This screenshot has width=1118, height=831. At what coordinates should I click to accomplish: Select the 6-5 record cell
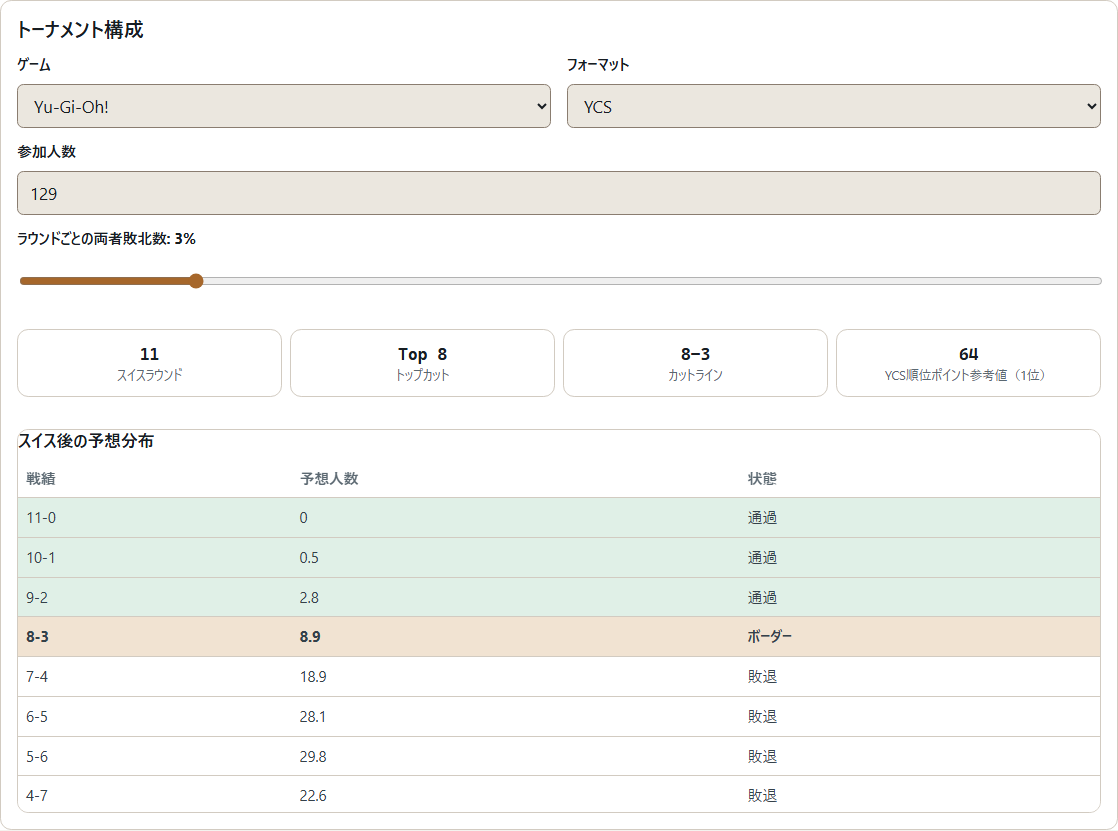click(x=37, y=717)
